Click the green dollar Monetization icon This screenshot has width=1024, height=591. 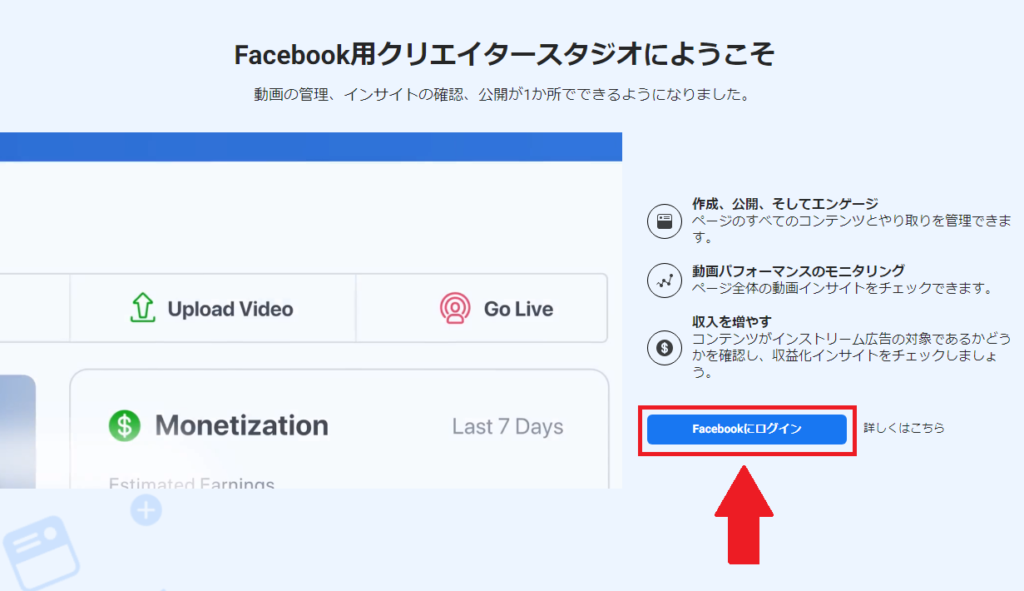125,426
